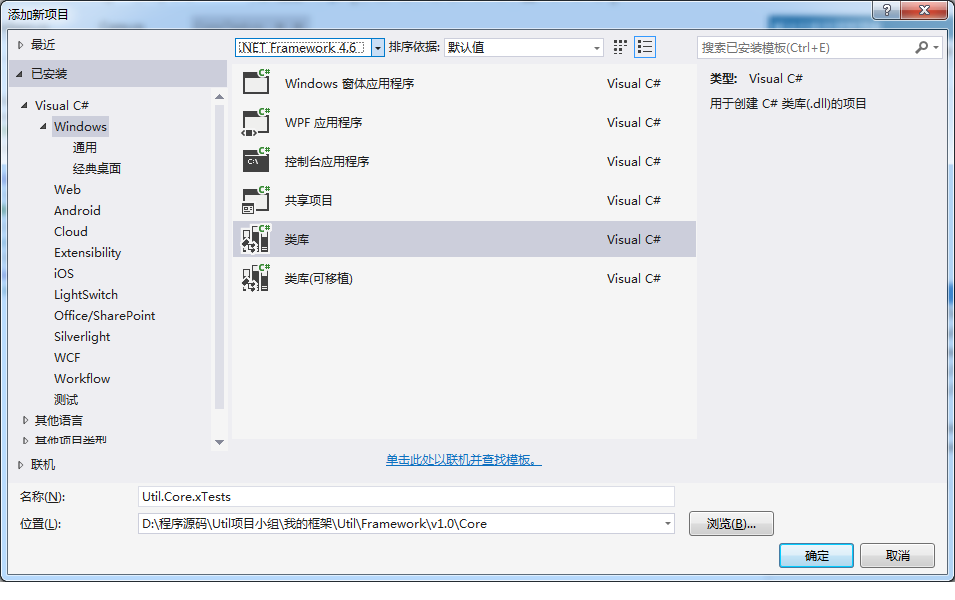
Task: Select the WCF category
Action: pyautogui.click(x=67, y=358)
